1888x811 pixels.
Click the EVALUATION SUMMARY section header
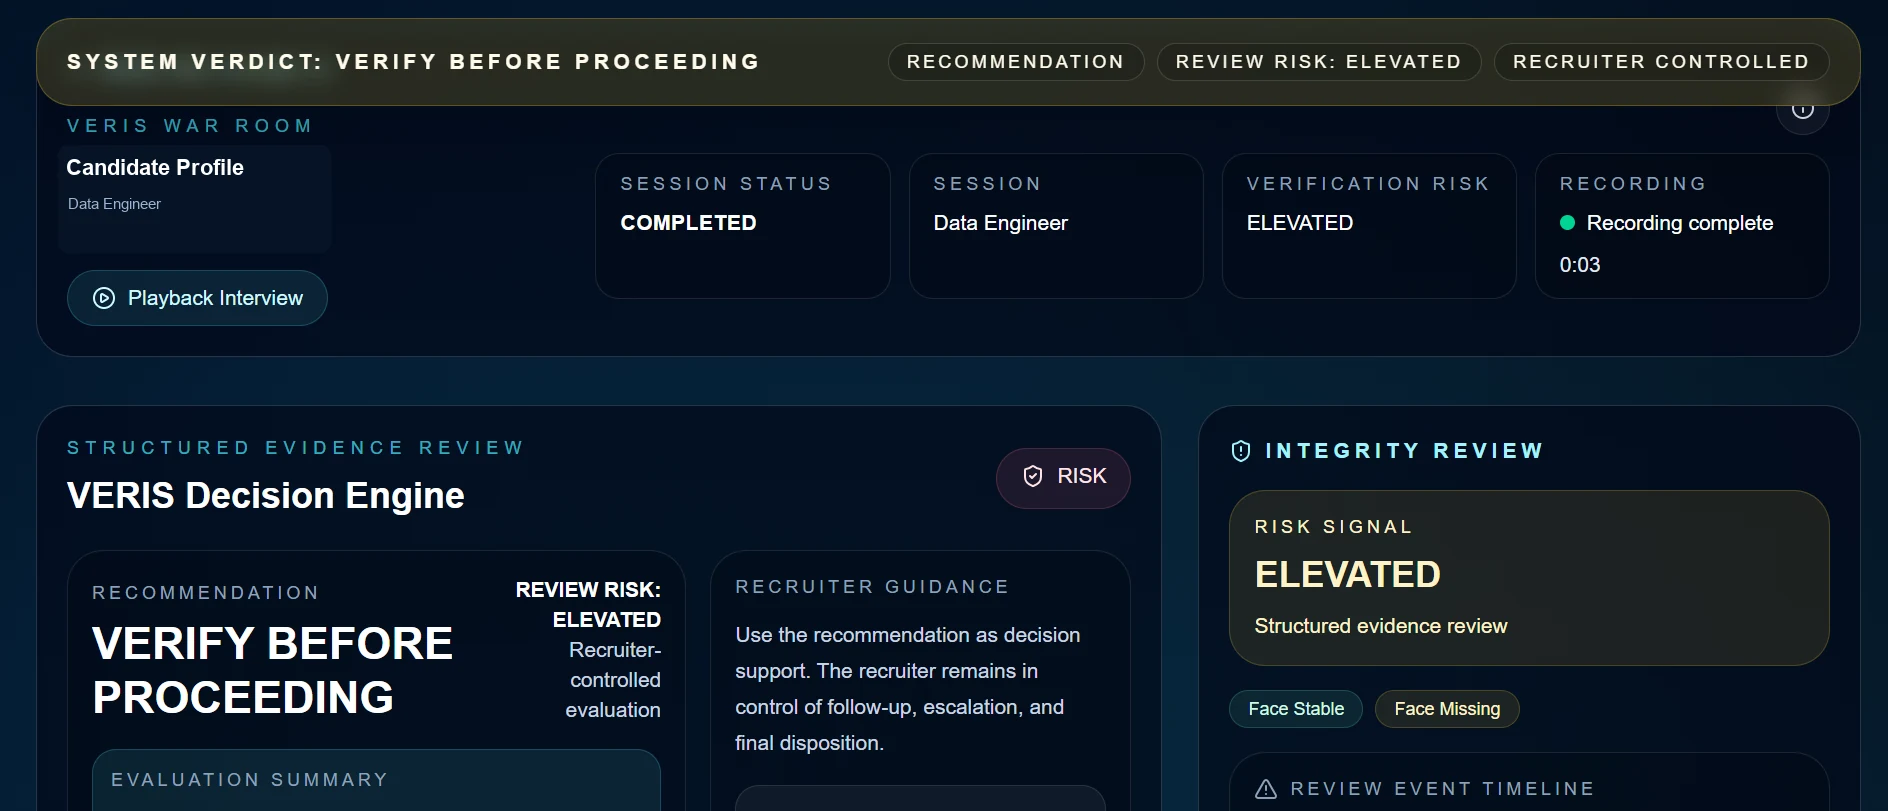click(x=250, y=780)
